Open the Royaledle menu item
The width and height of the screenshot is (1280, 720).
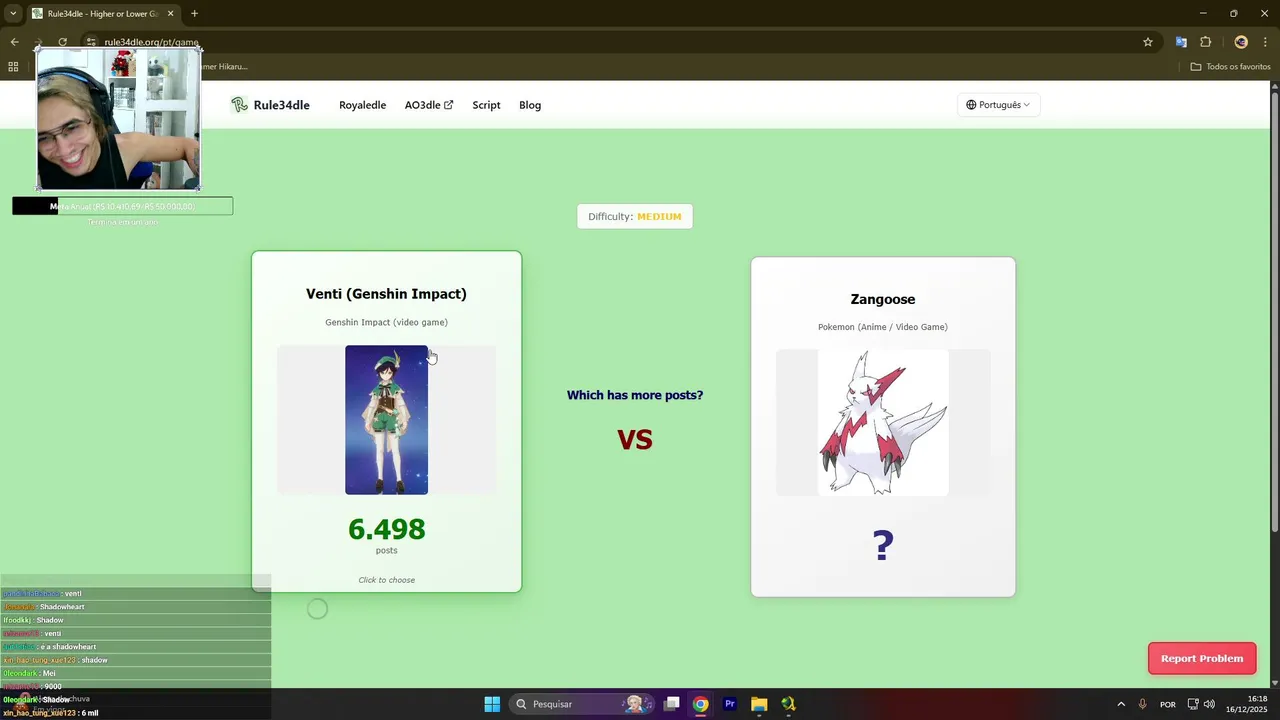(362, 105)
